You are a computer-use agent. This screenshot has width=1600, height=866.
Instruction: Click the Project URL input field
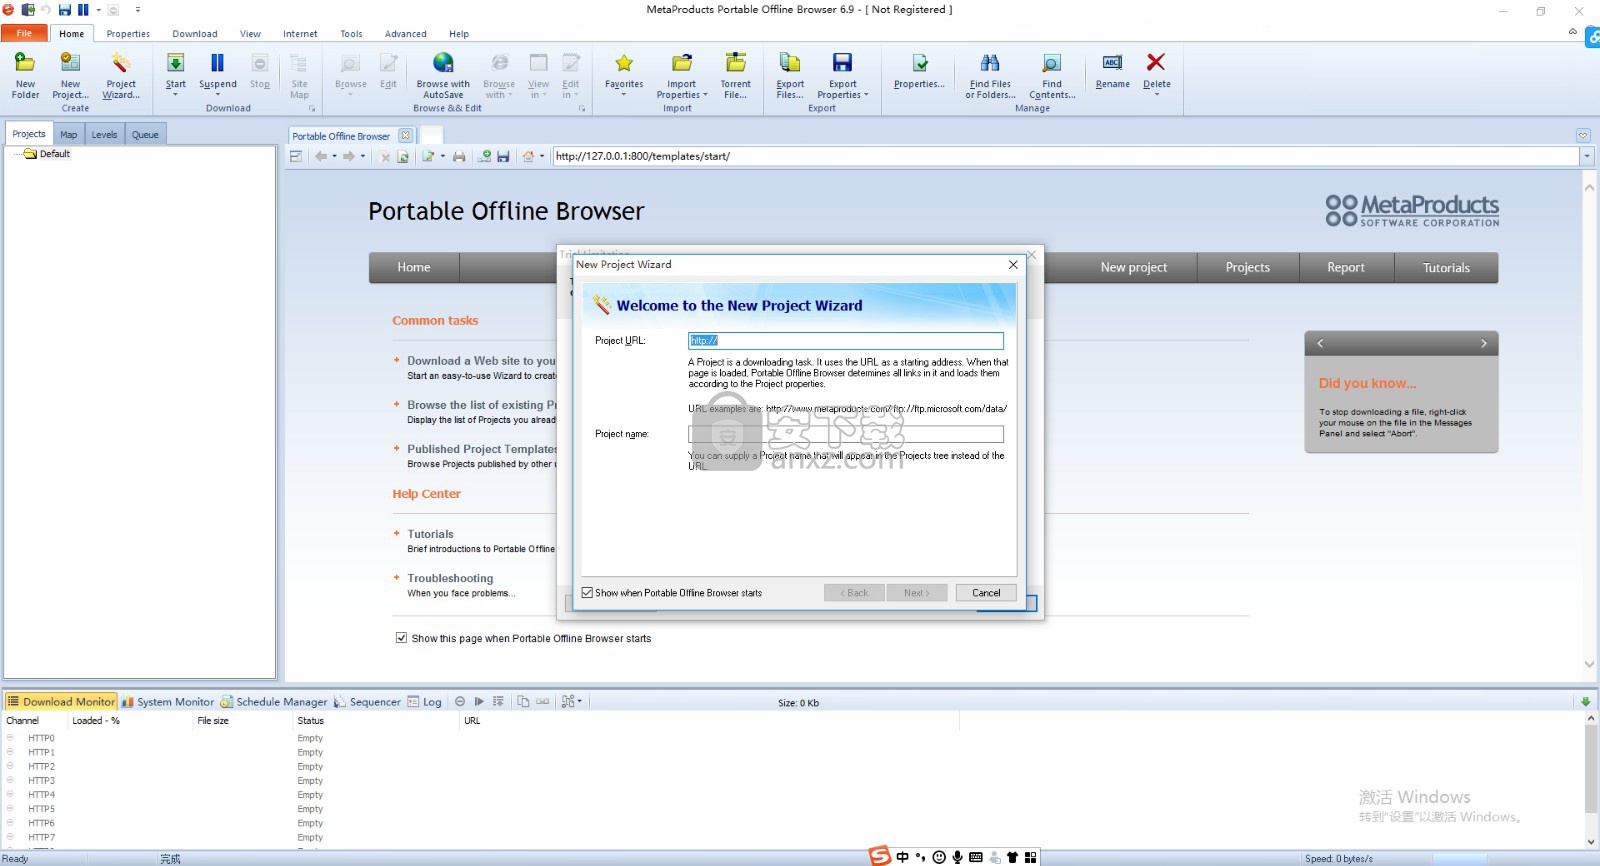[845, 341]
